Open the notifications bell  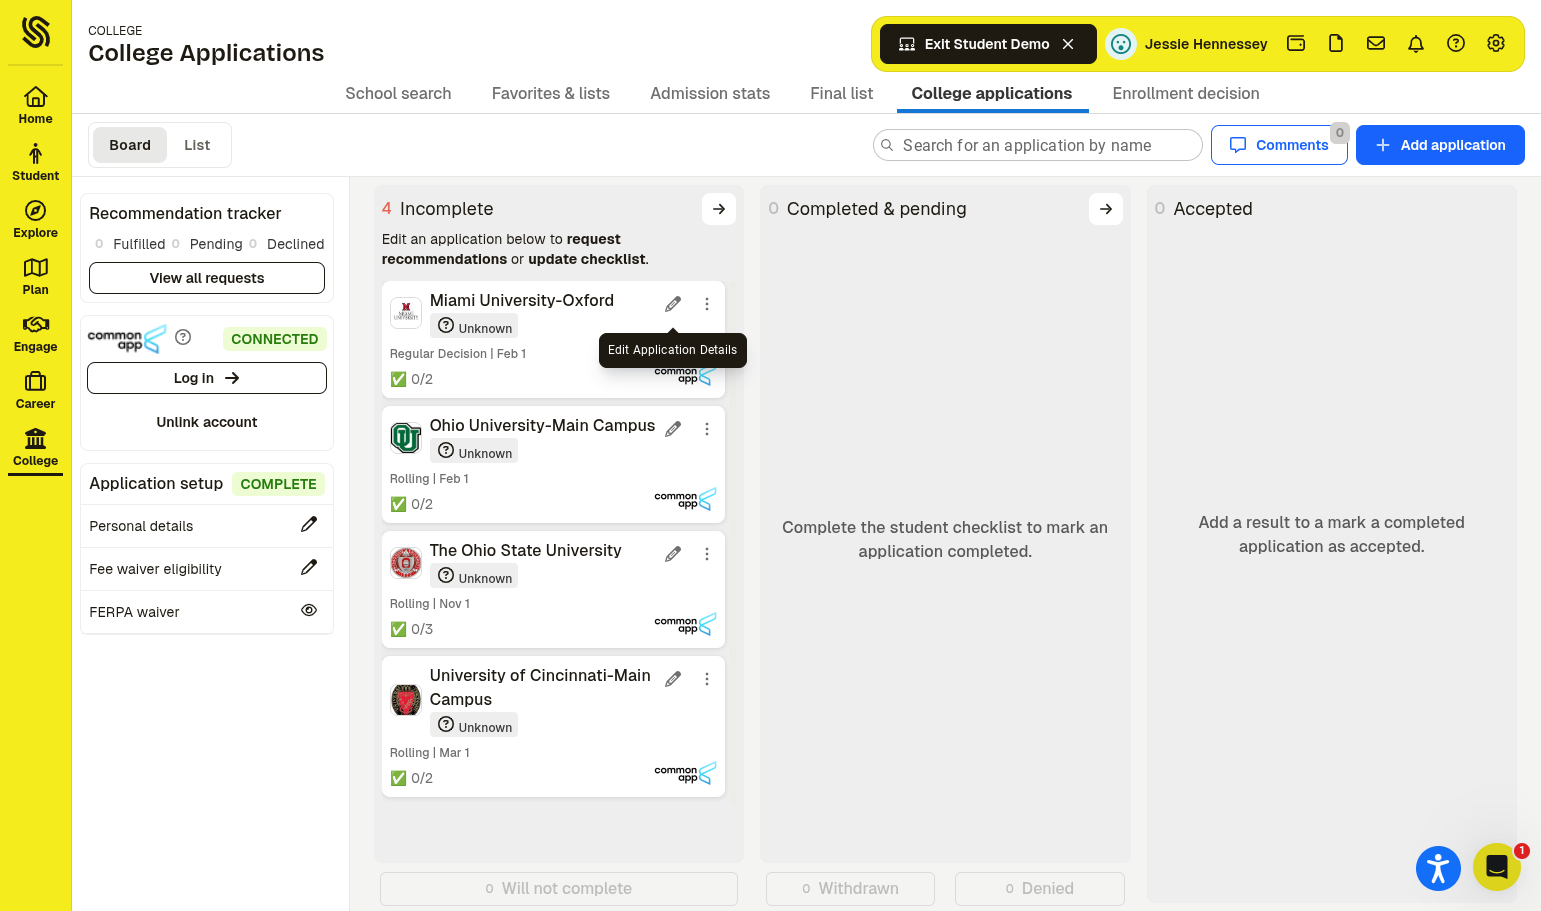[x=1416, y=43]
